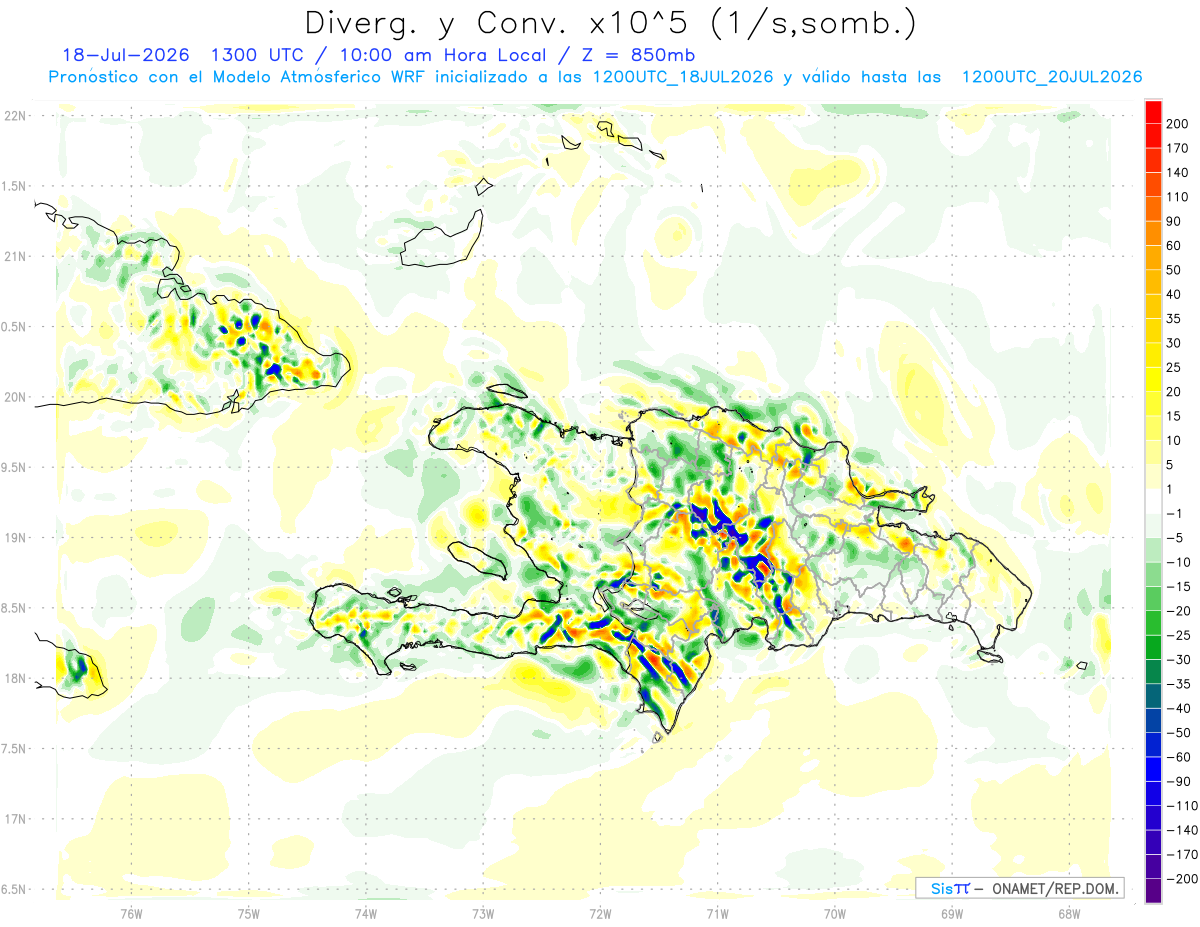Click the positive colorbar value 140
The width and height of the screenshot is (1200, 927).
click(x=1177, y=172)
